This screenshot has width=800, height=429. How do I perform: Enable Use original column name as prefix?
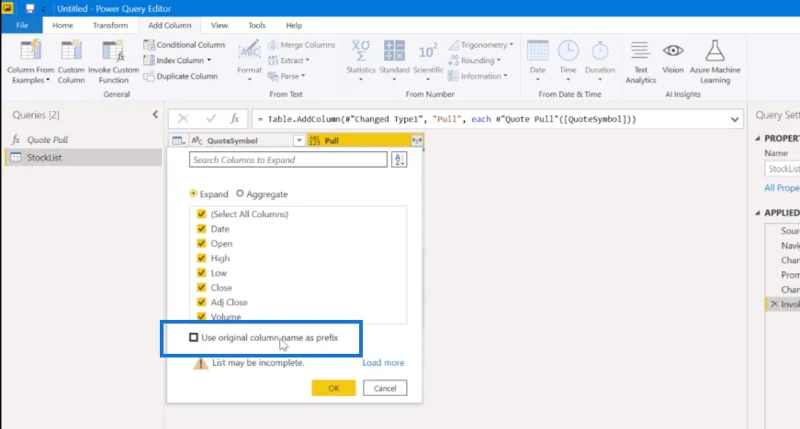pos(193,337)
